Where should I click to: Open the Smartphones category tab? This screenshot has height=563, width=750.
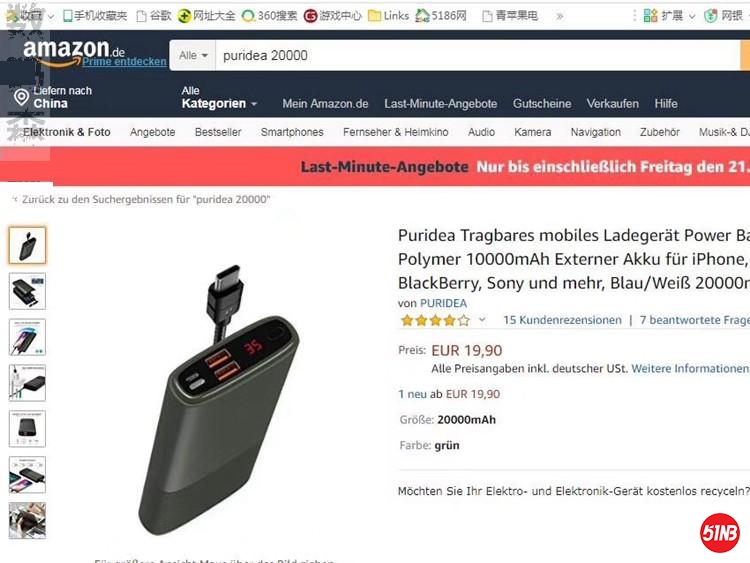[292, 132]
